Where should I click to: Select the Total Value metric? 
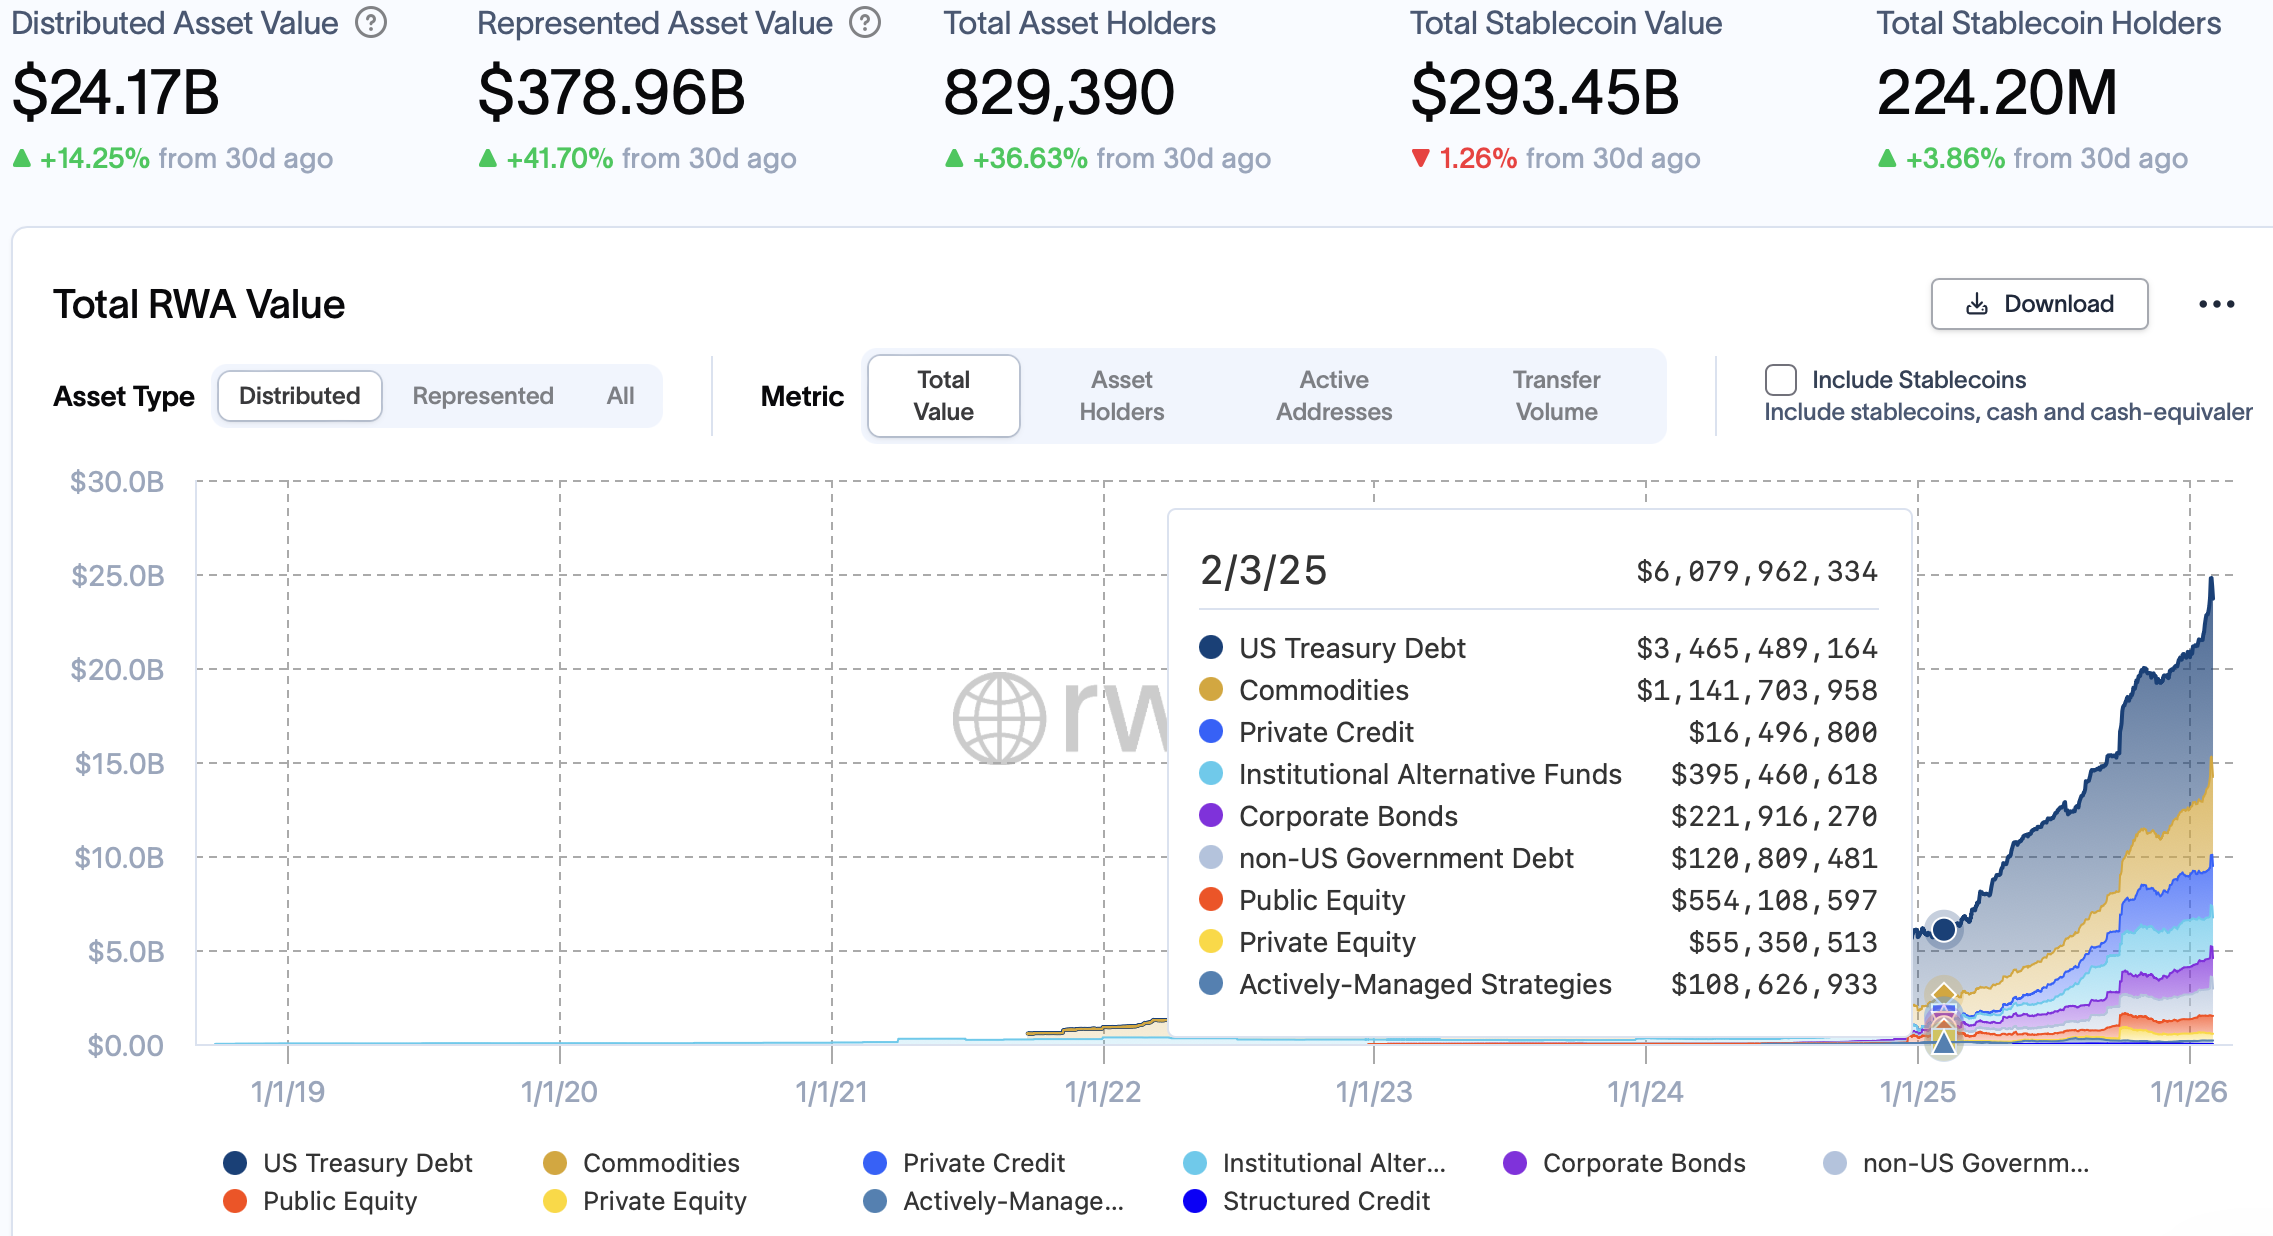[941, 396]
